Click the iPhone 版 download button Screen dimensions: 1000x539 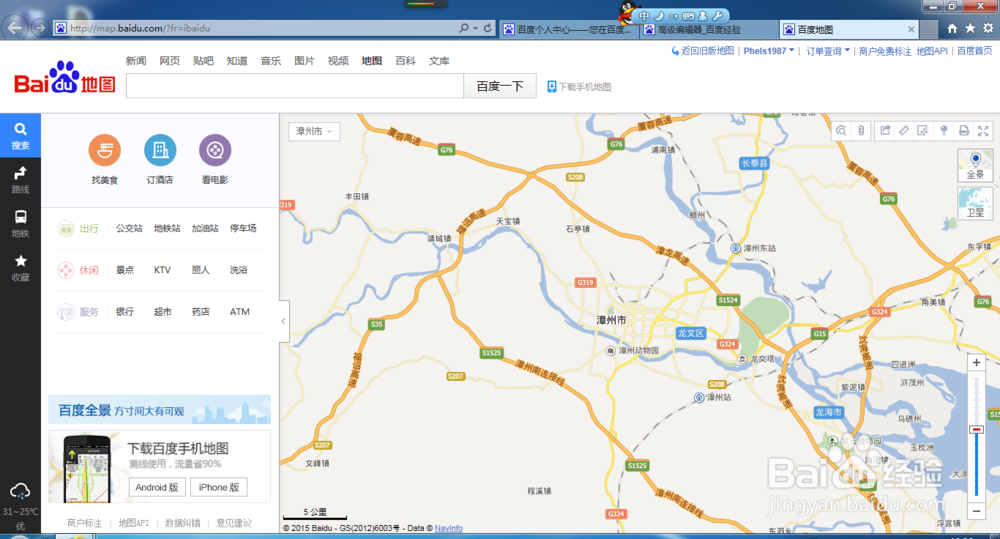(219, 487)
